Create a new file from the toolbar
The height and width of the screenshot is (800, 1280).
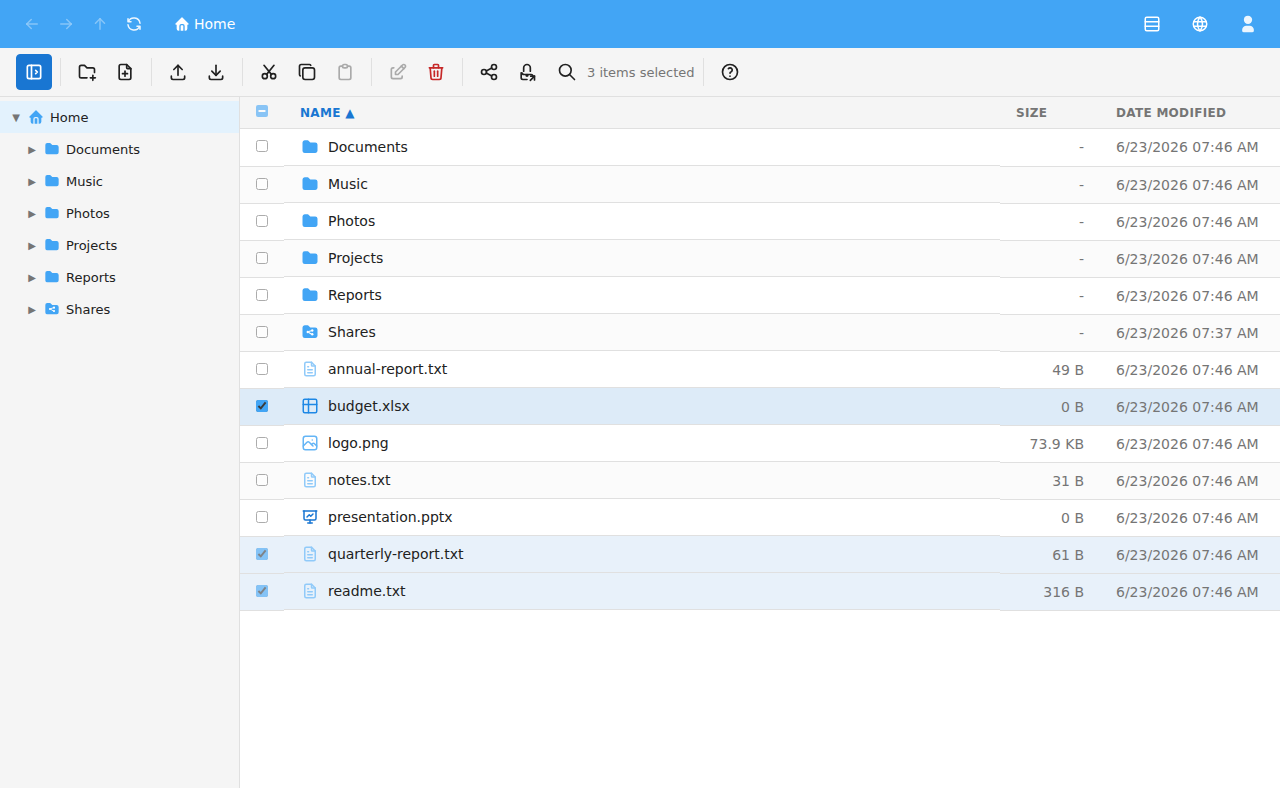click(x=125, y=72)
